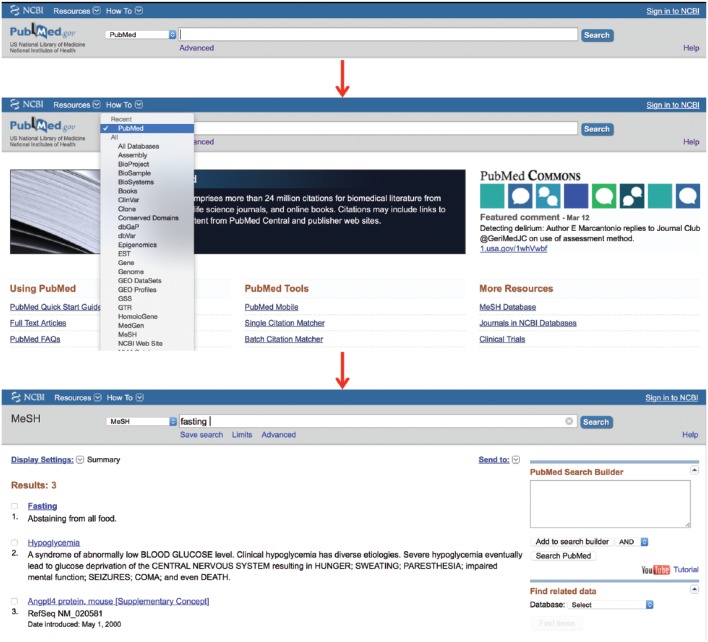Click Add to search builder button

572,542
